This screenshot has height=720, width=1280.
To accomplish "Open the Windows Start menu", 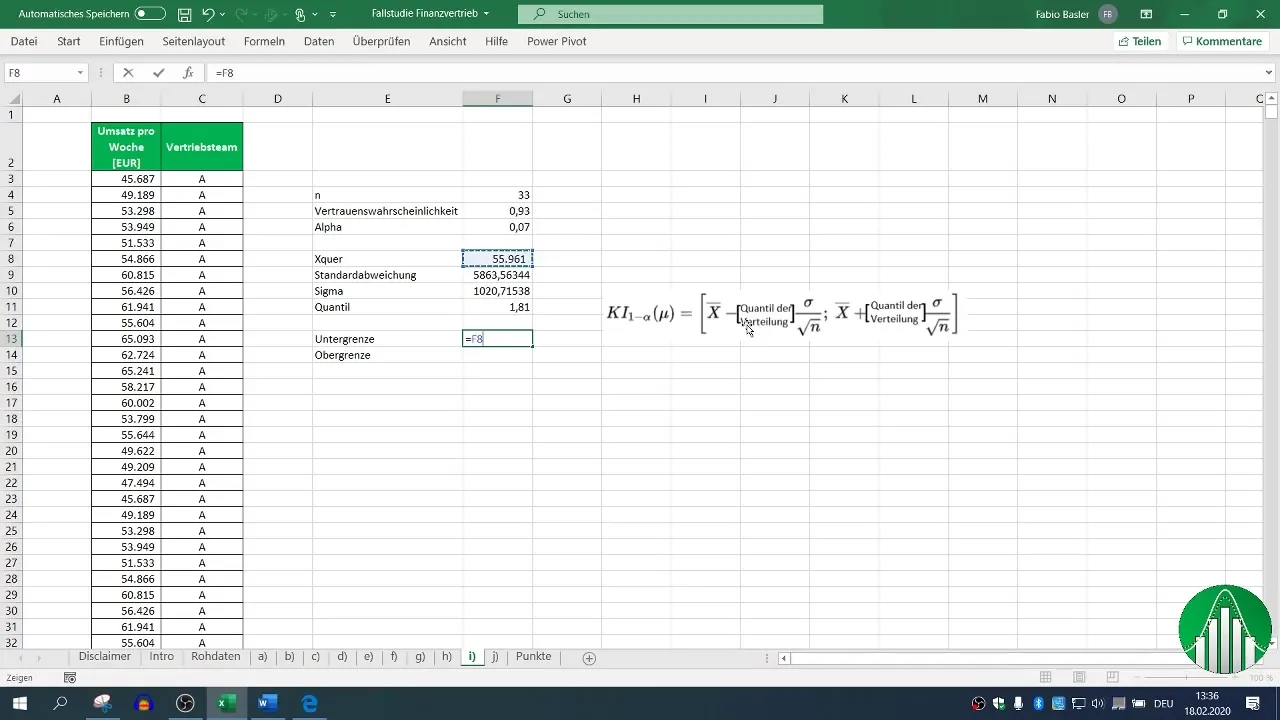I will coord(19,703).
